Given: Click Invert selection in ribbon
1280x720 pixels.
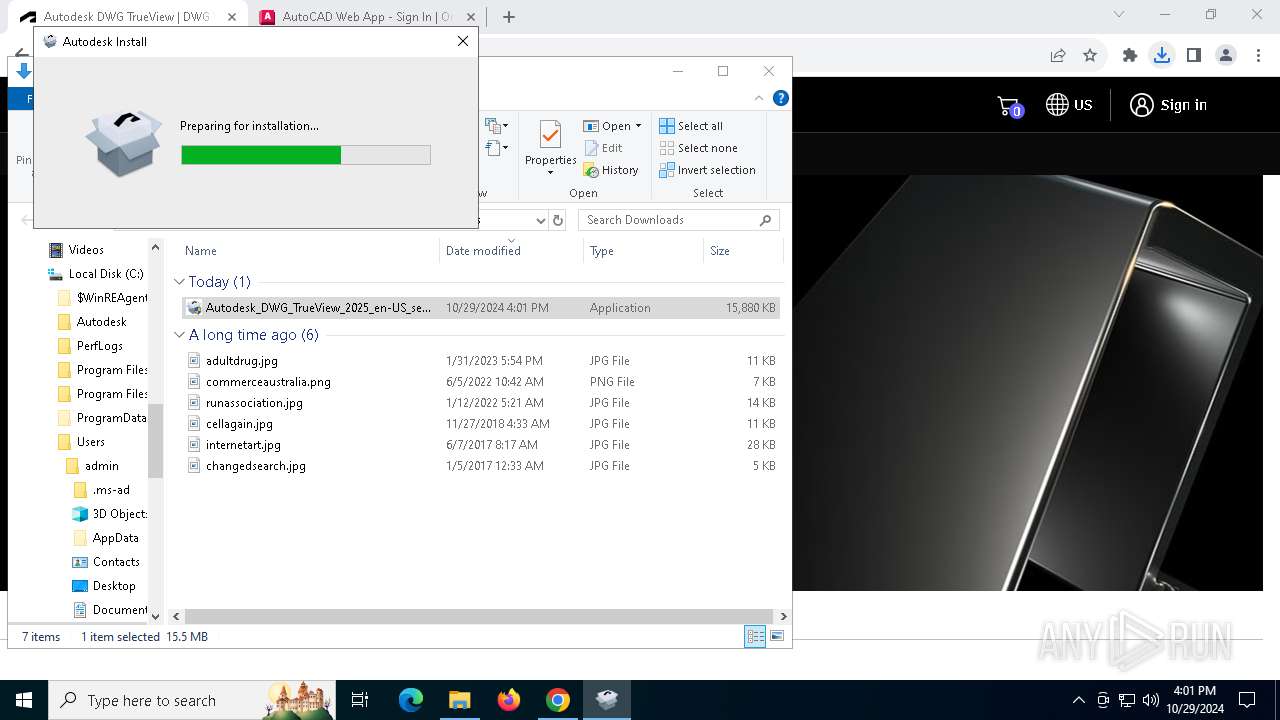Looking at the screenshot, I should tap(707, 170).
